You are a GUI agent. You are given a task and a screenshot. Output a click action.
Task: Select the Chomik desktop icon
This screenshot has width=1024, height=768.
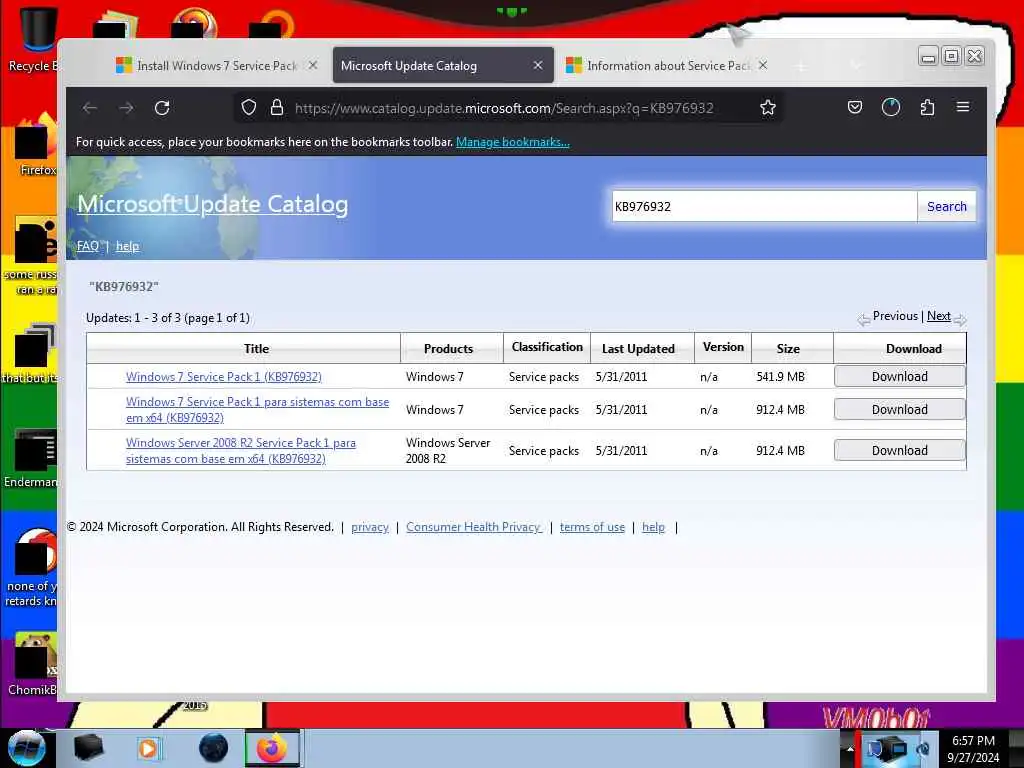[33, 664]
